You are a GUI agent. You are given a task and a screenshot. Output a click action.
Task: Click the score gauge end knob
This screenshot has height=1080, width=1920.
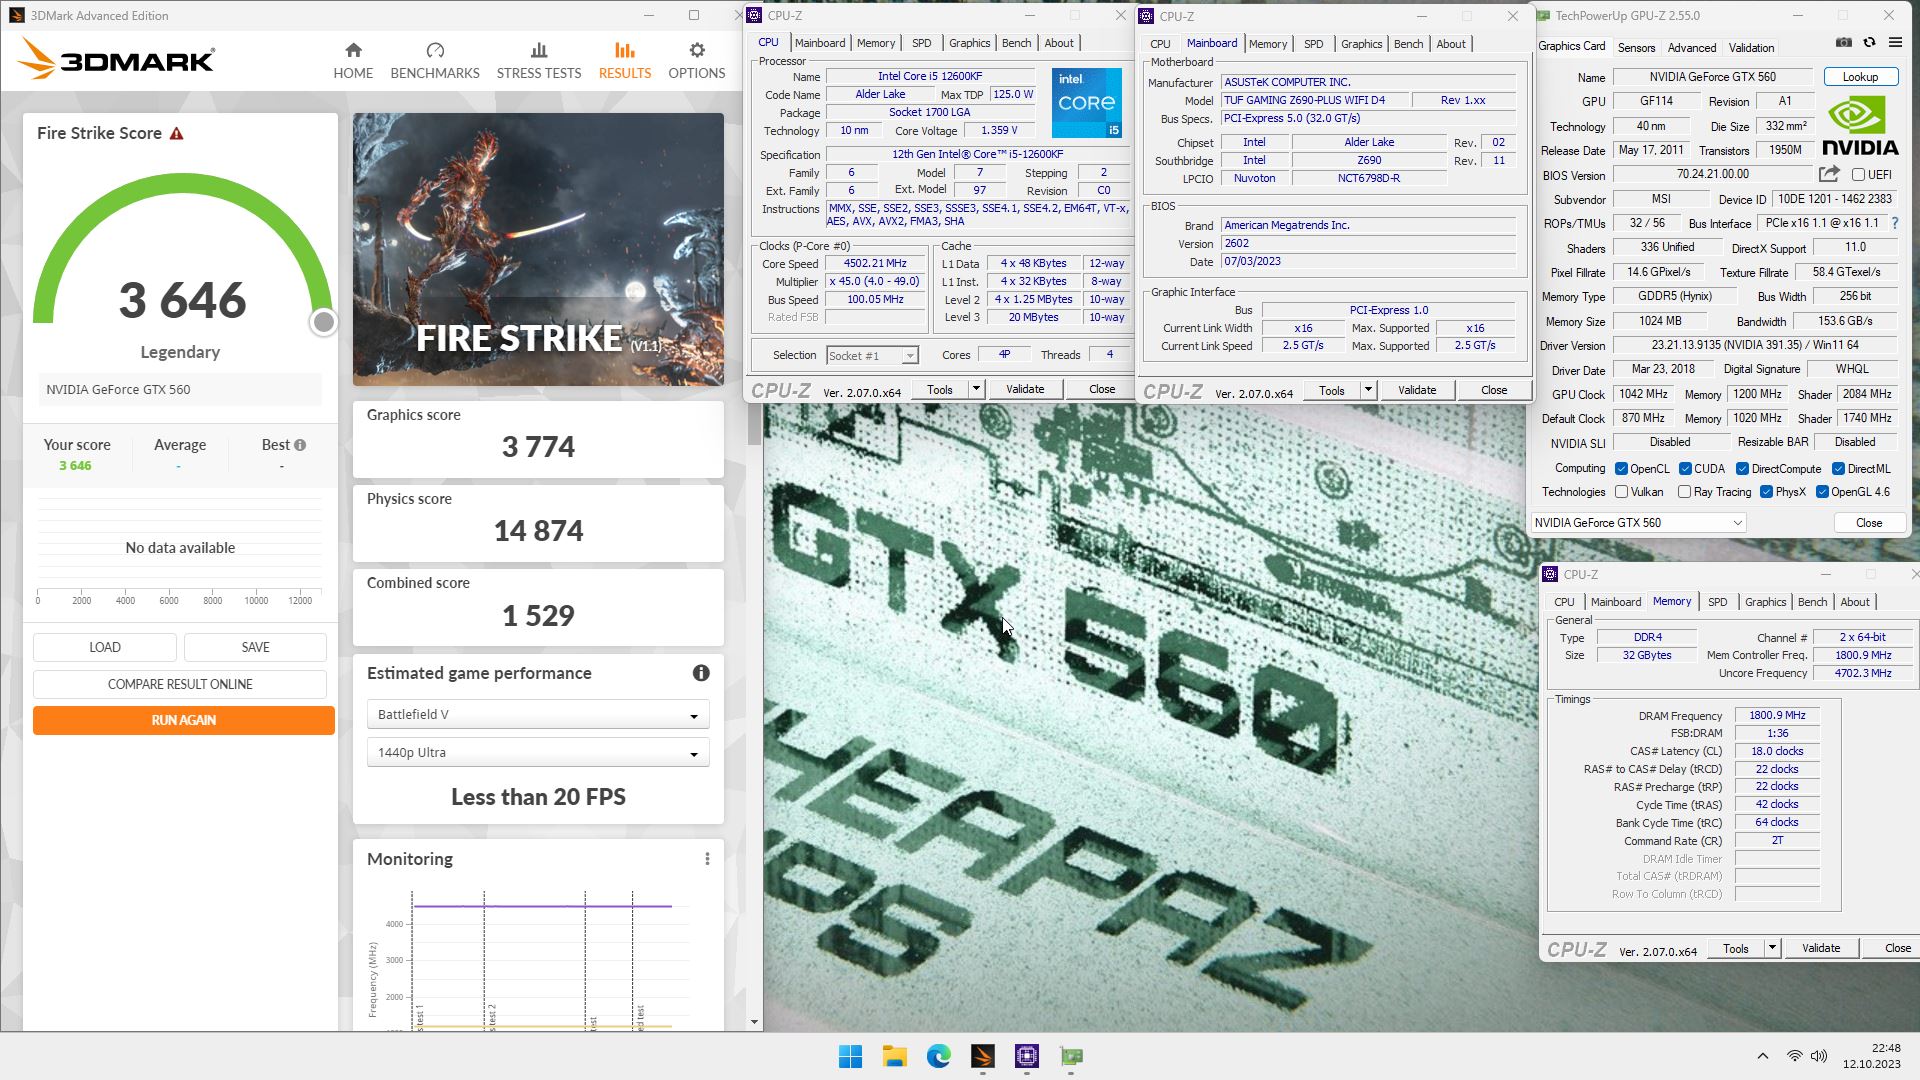[x=323, y=322]
